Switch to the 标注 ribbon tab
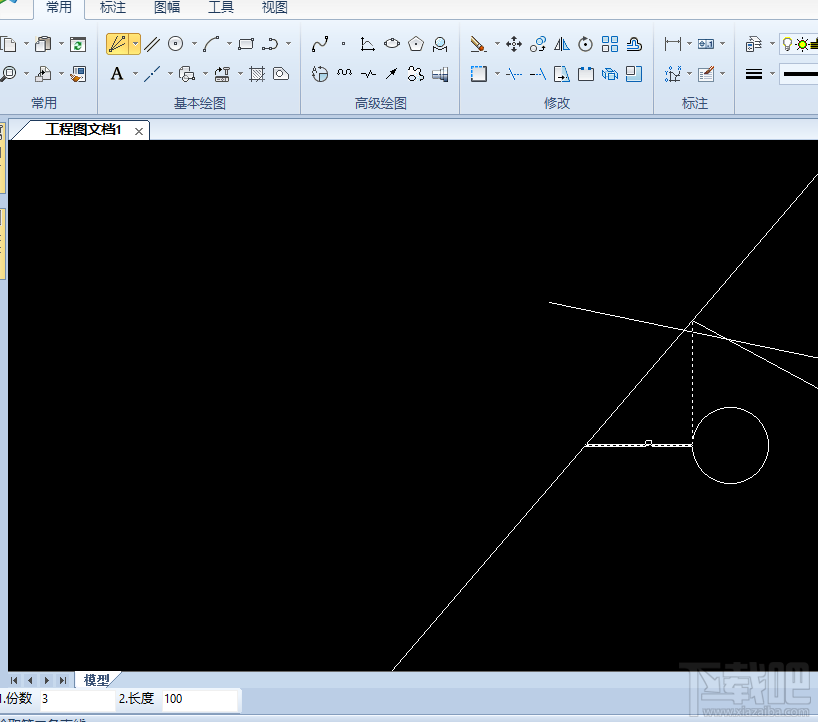 coord(113,8)
